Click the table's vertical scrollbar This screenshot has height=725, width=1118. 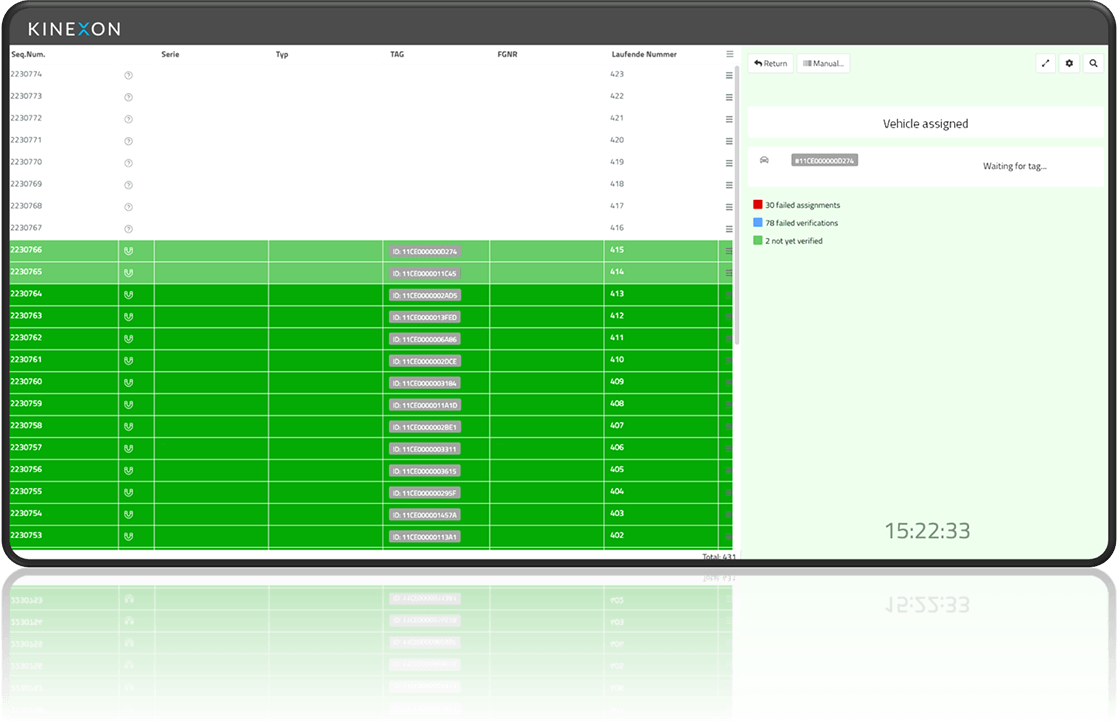click(738, 200)
